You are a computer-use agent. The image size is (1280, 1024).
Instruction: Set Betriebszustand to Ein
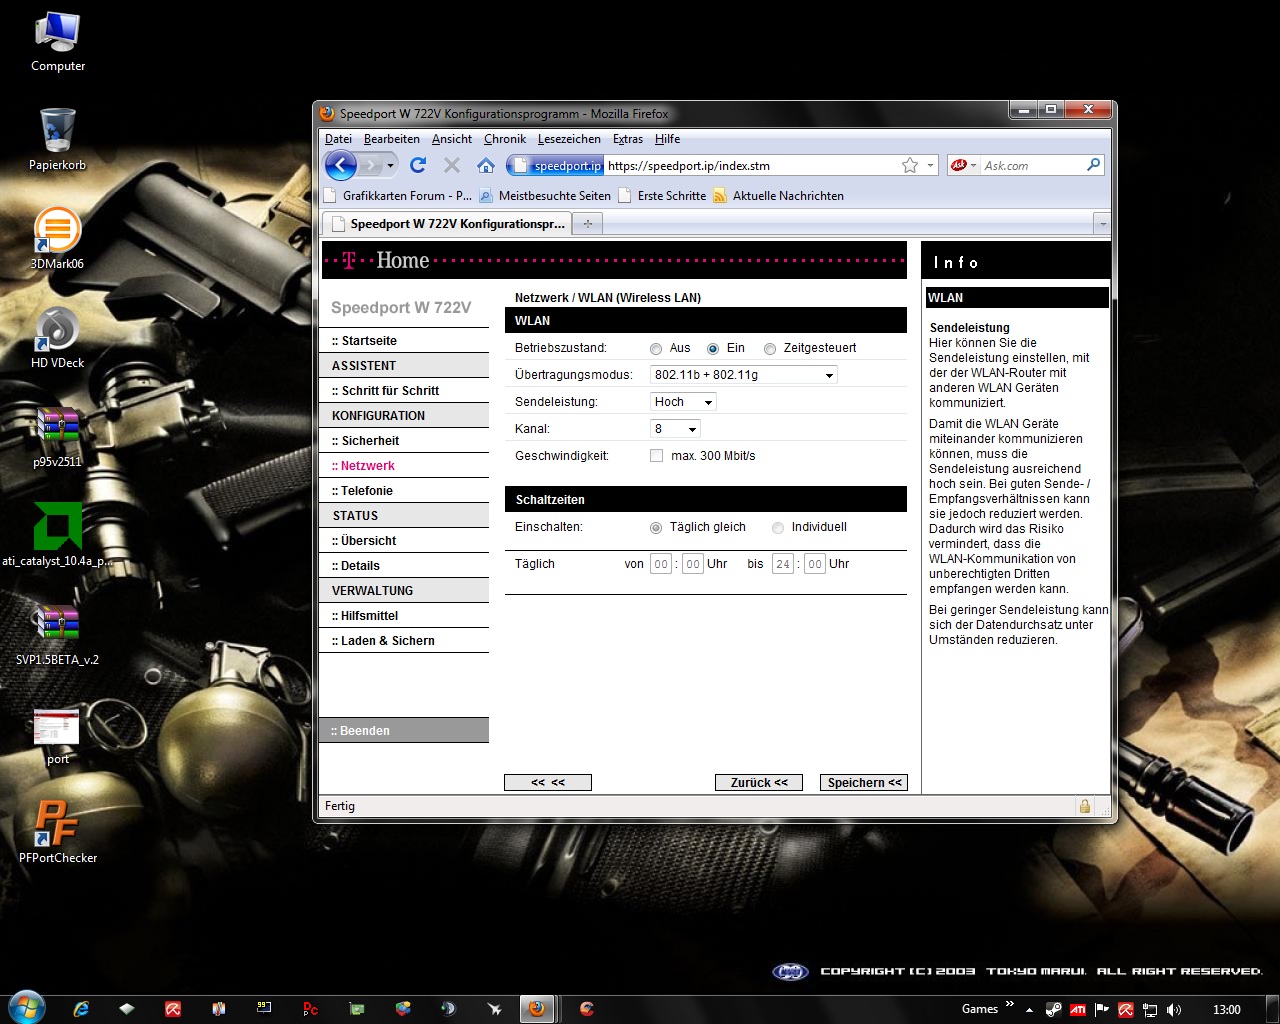[x=713, y=349]
